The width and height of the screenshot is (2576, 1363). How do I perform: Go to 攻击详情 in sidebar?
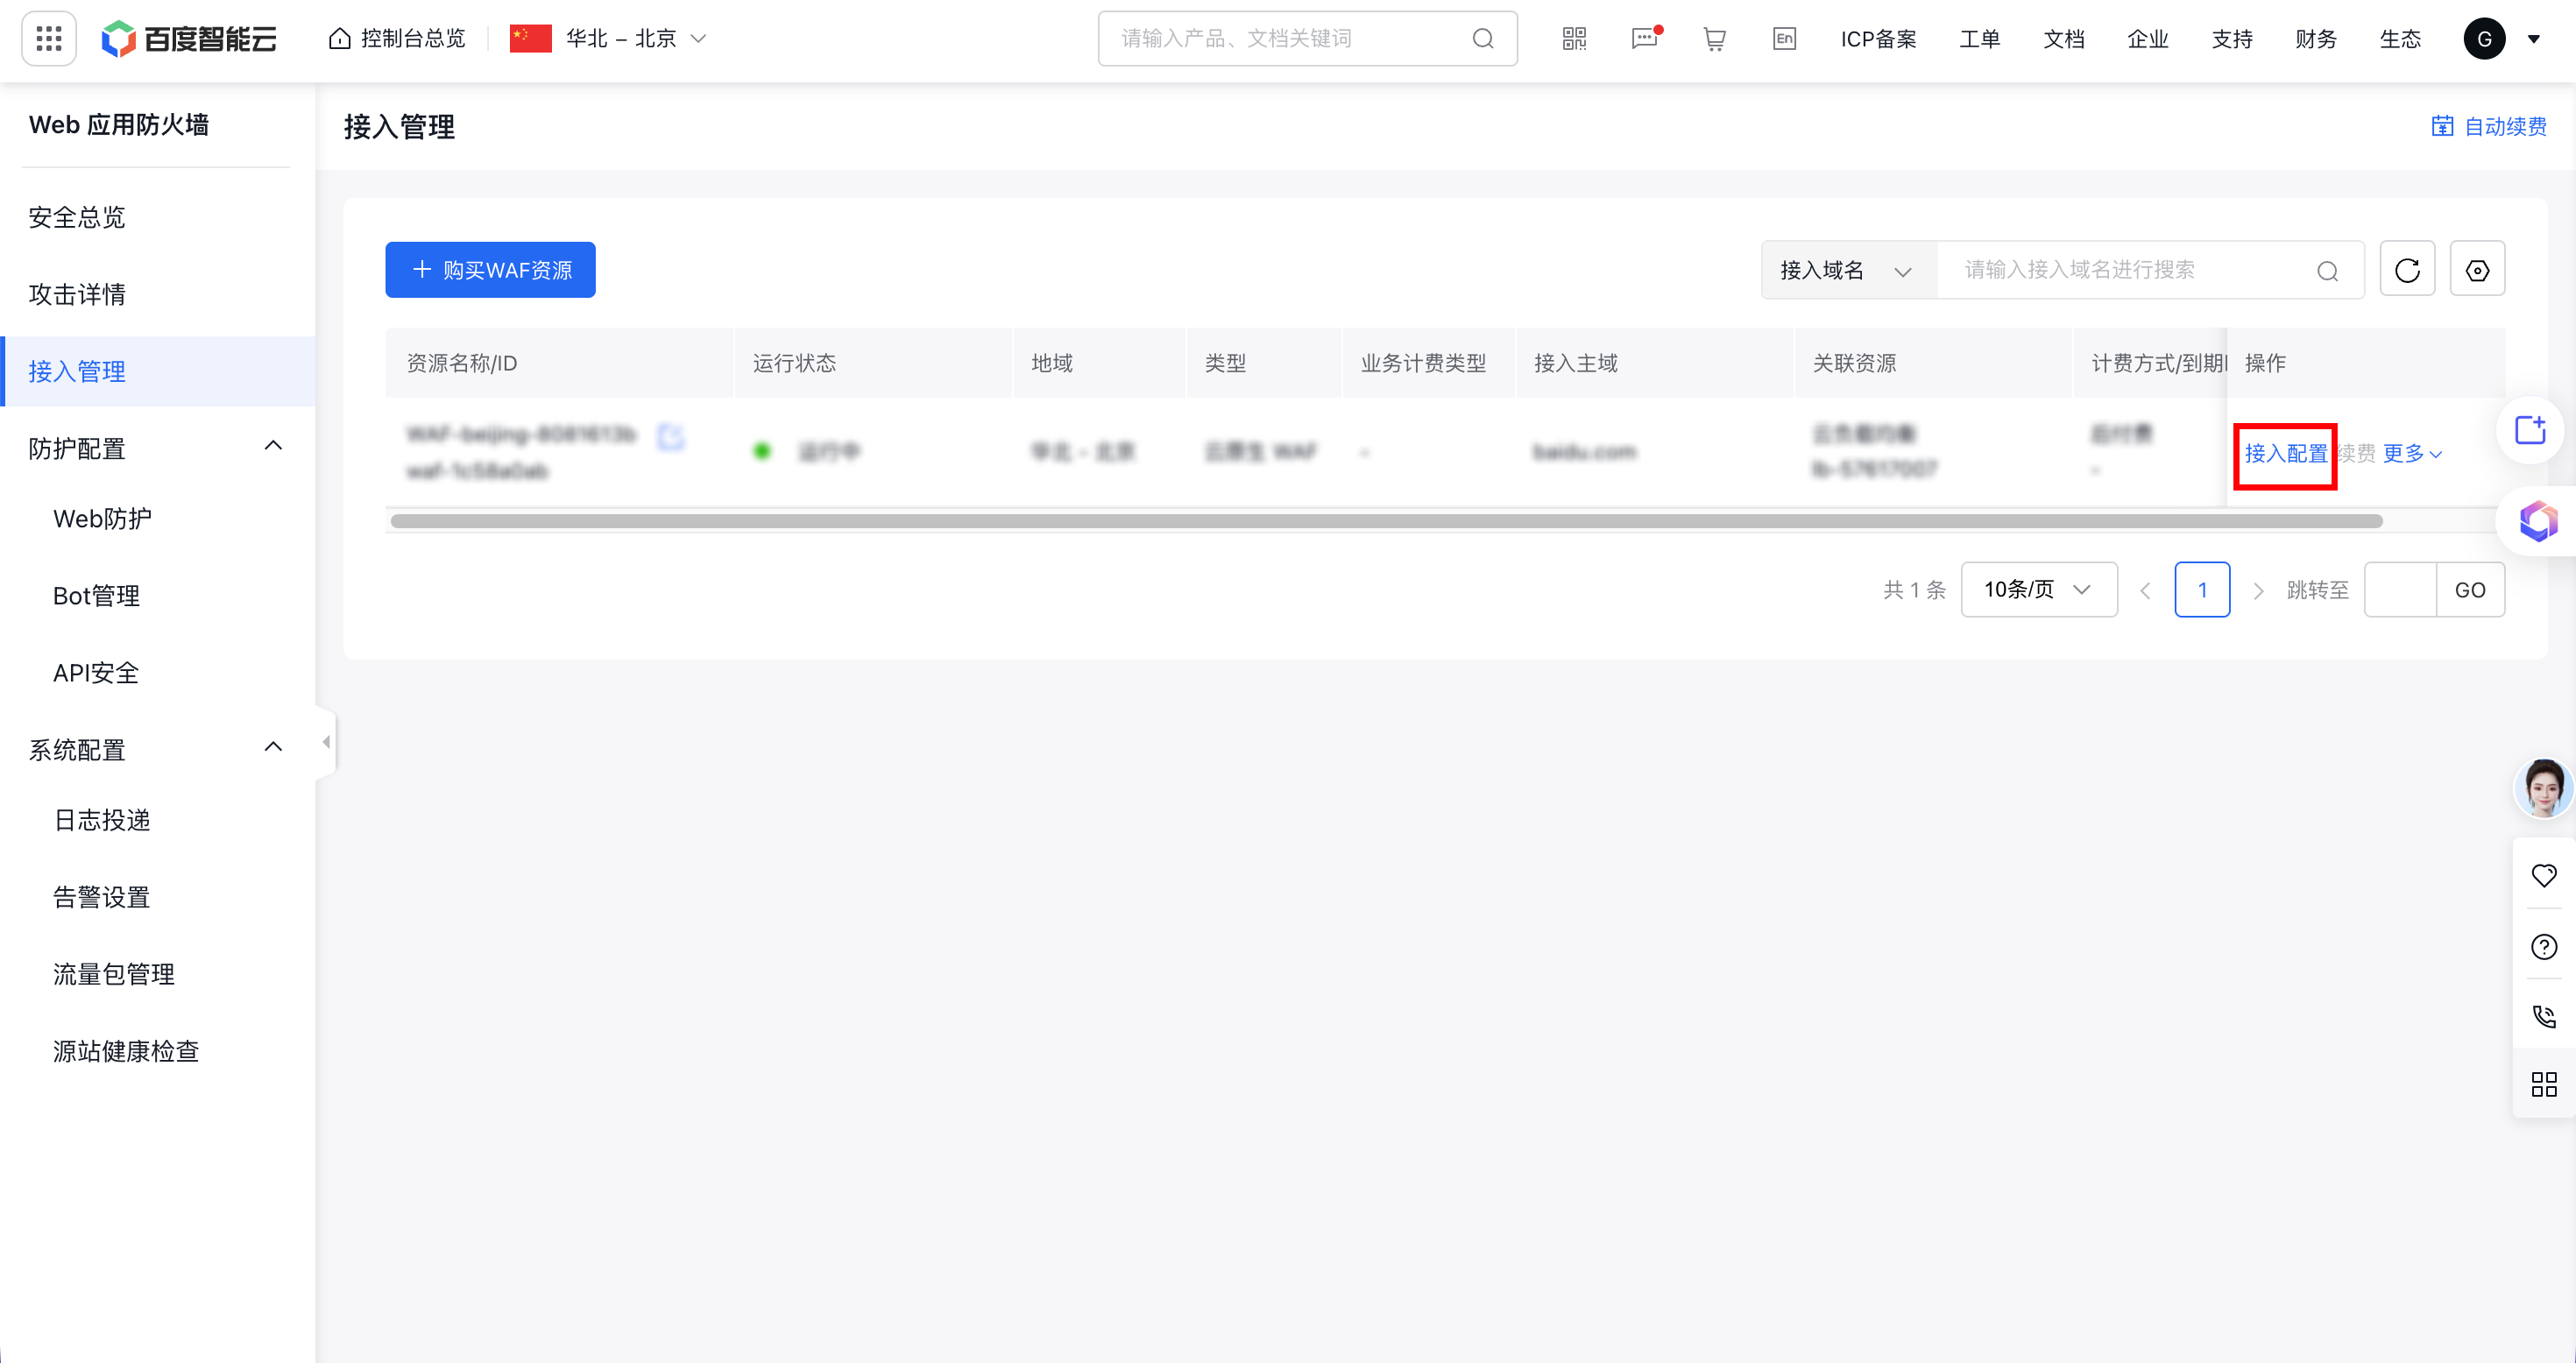(x=77, y=294)
